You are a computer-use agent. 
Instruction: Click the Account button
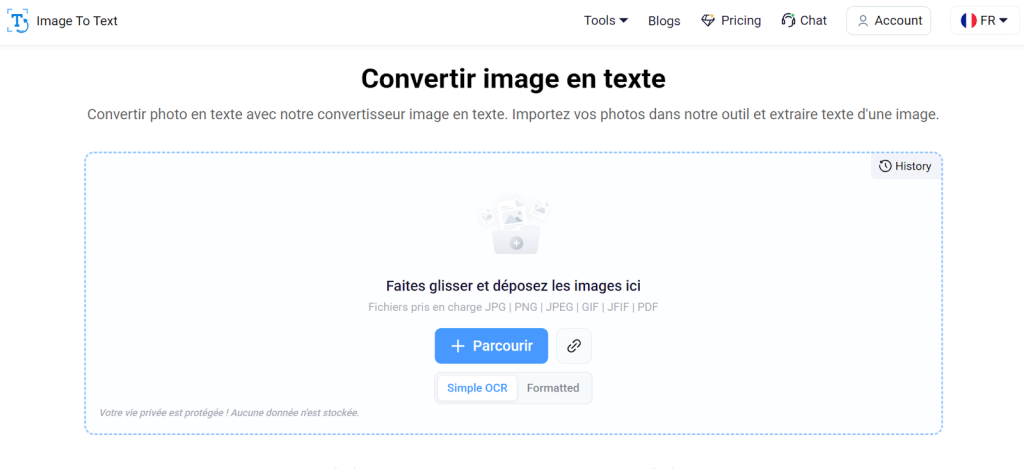pyautogui.click(x=888, y=21)
